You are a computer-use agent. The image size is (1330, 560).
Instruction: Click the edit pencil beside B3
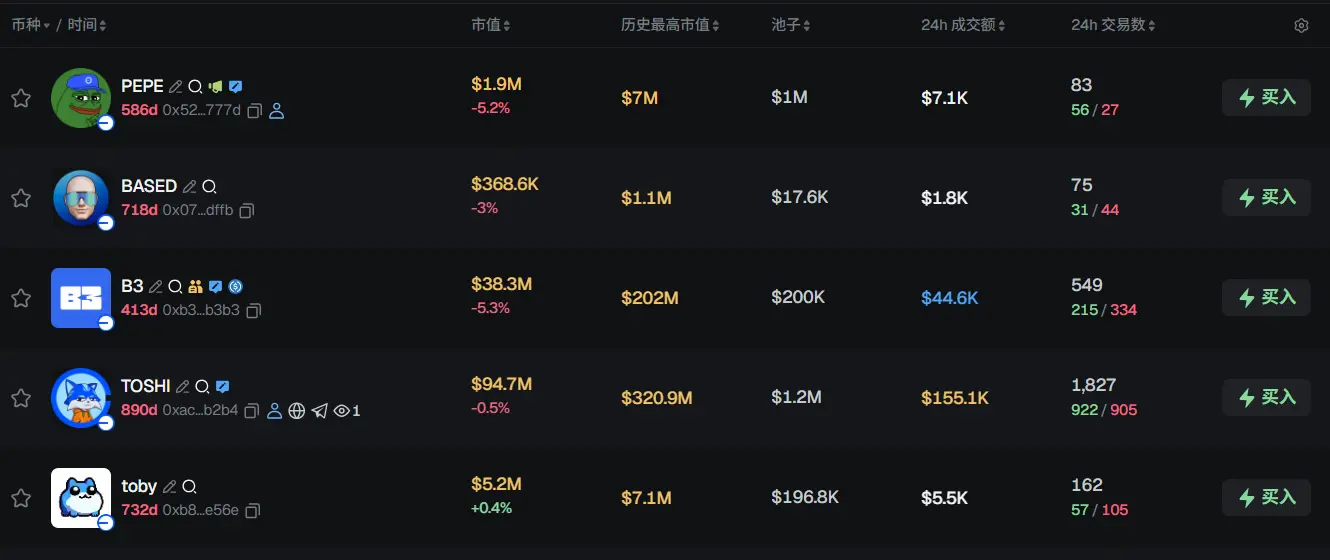click(156, 287)
